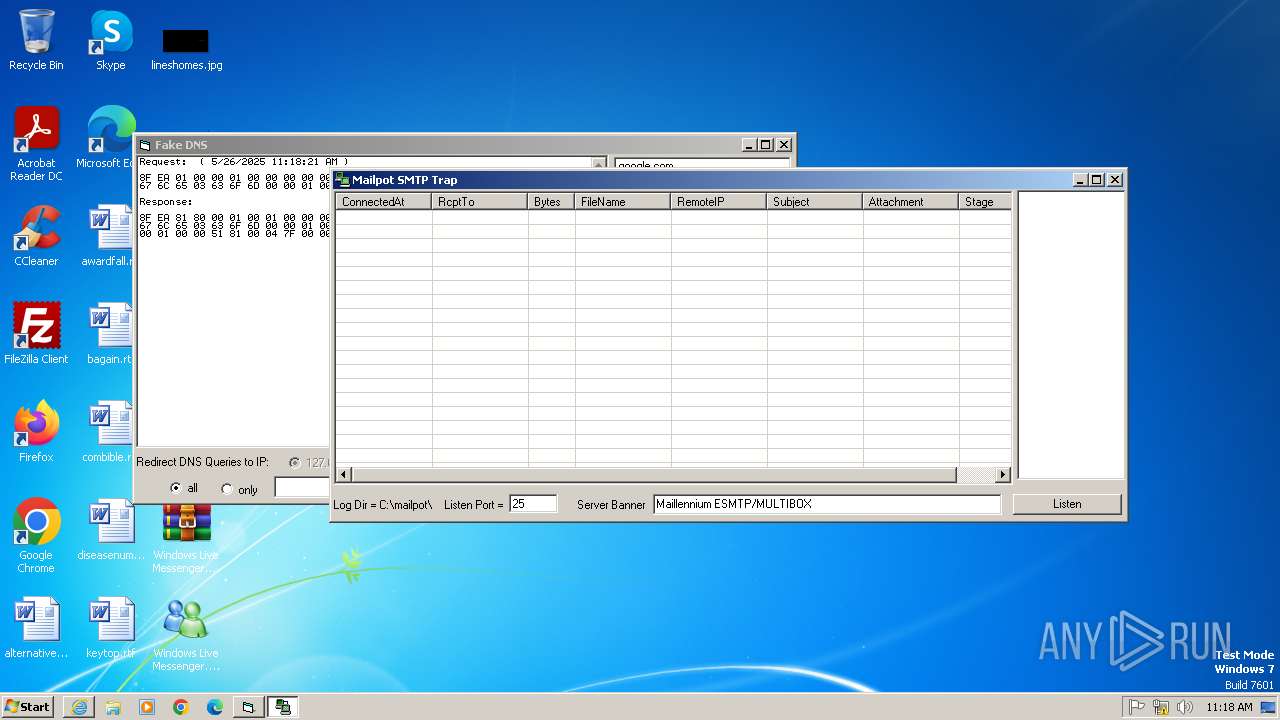Click the taskbar clock showing 11:18 AM
Viewport: 1280px width, 720px height.
pos(1229,707)
